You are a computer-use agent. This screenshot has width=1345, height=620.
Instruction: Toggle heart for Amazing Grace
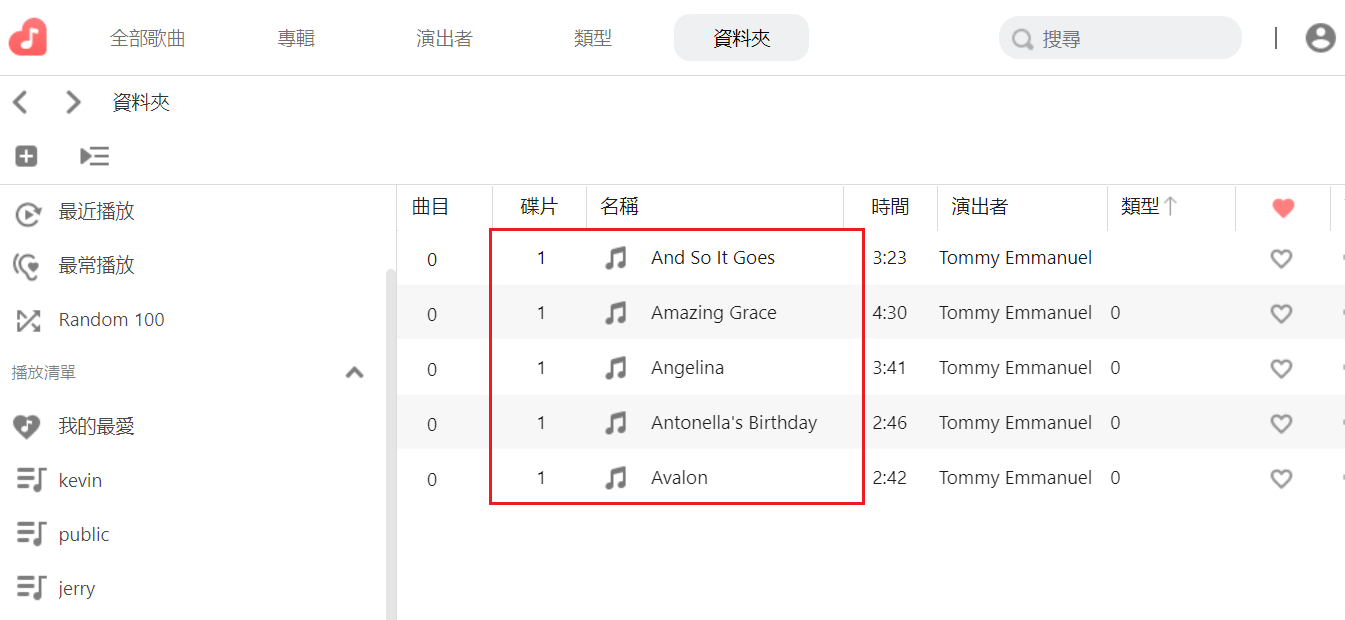(1281, 314)
